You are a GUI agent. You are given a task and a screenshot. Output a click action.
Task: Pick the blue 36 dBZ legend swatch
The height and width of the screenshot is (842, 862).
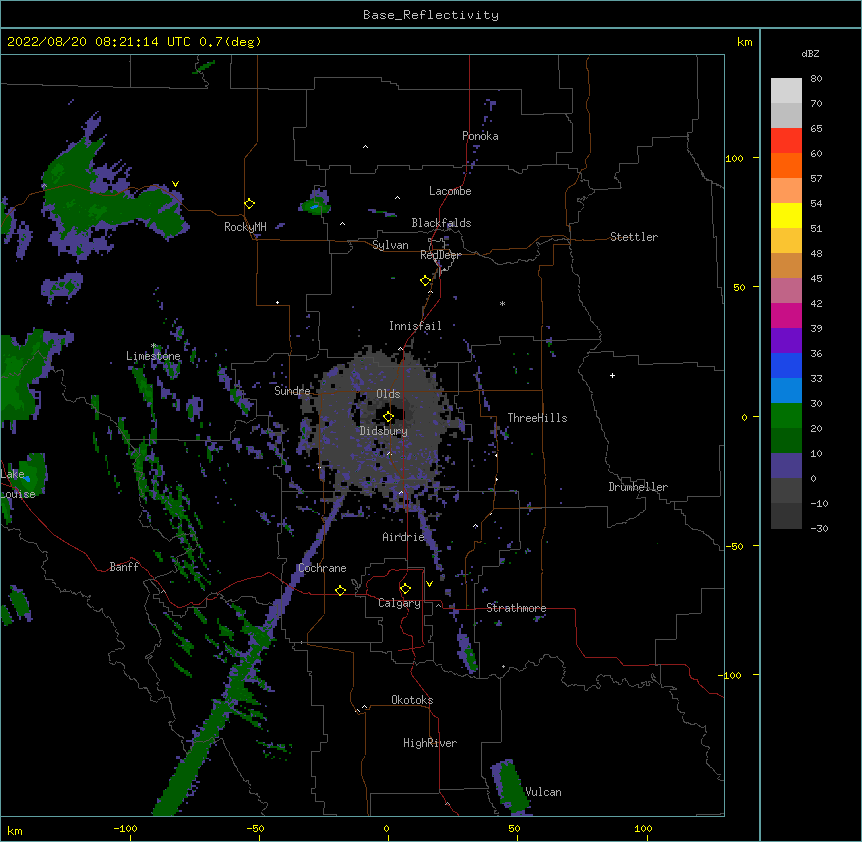coord(786,365)
